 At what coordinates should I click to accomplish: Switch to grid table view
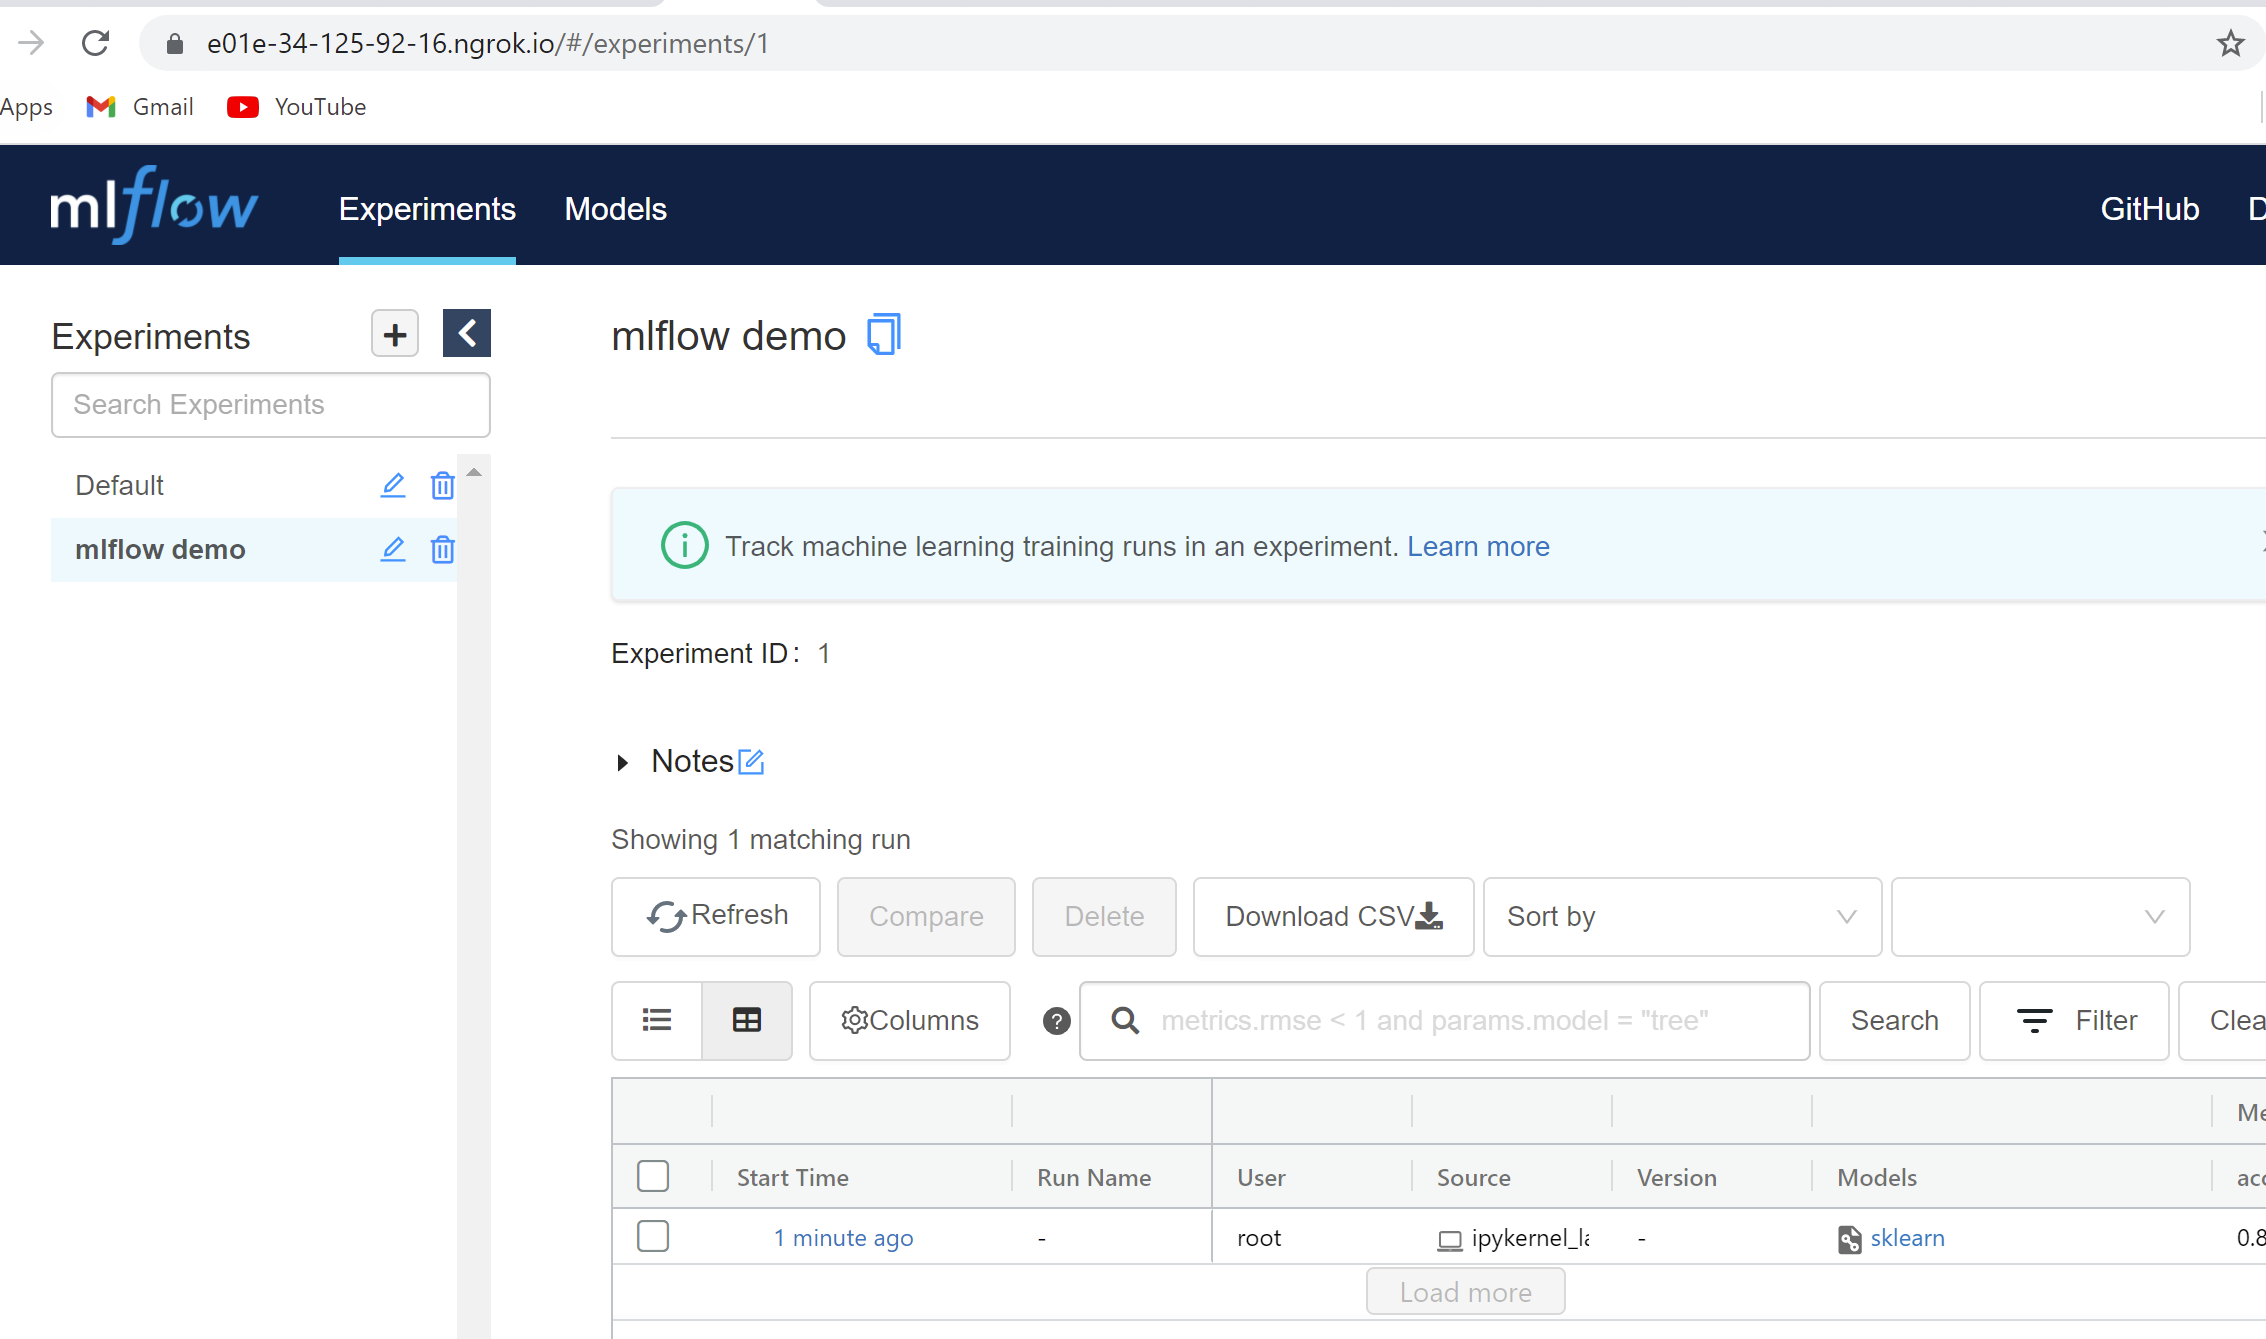point(747,1020)
